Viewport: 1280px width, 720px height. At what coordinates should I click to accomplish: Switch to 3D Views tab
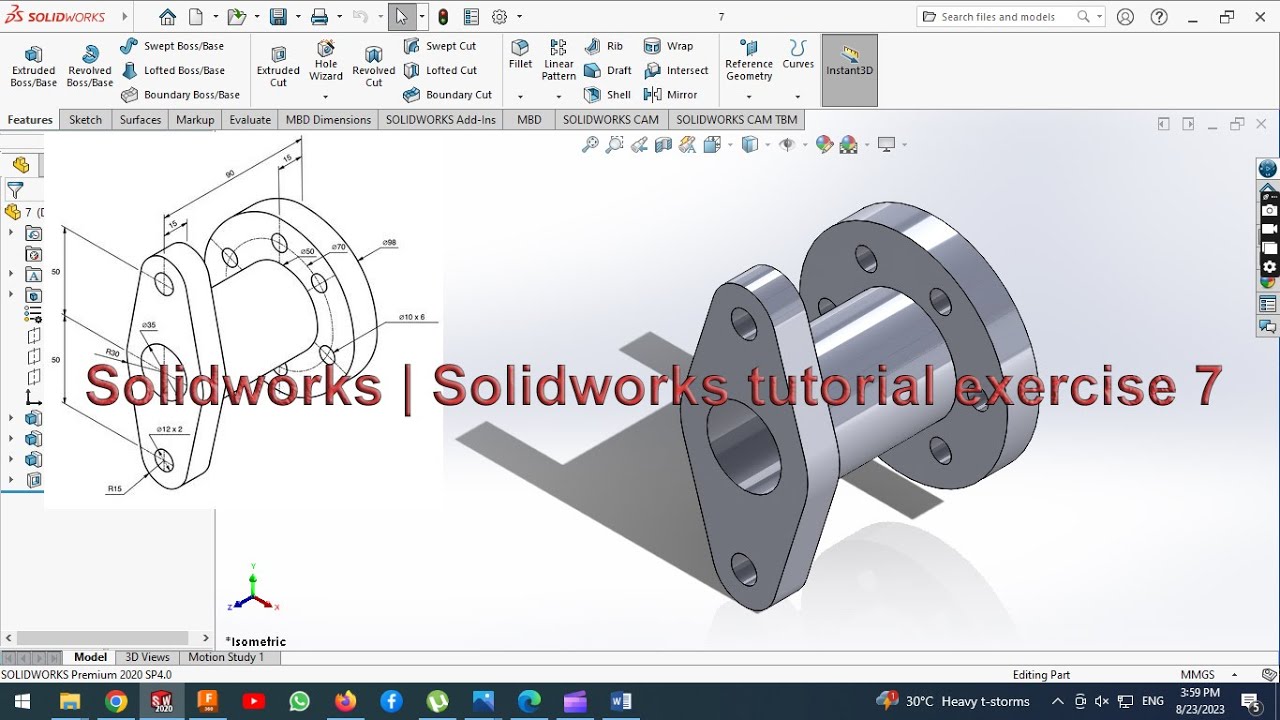coord(147,657)
